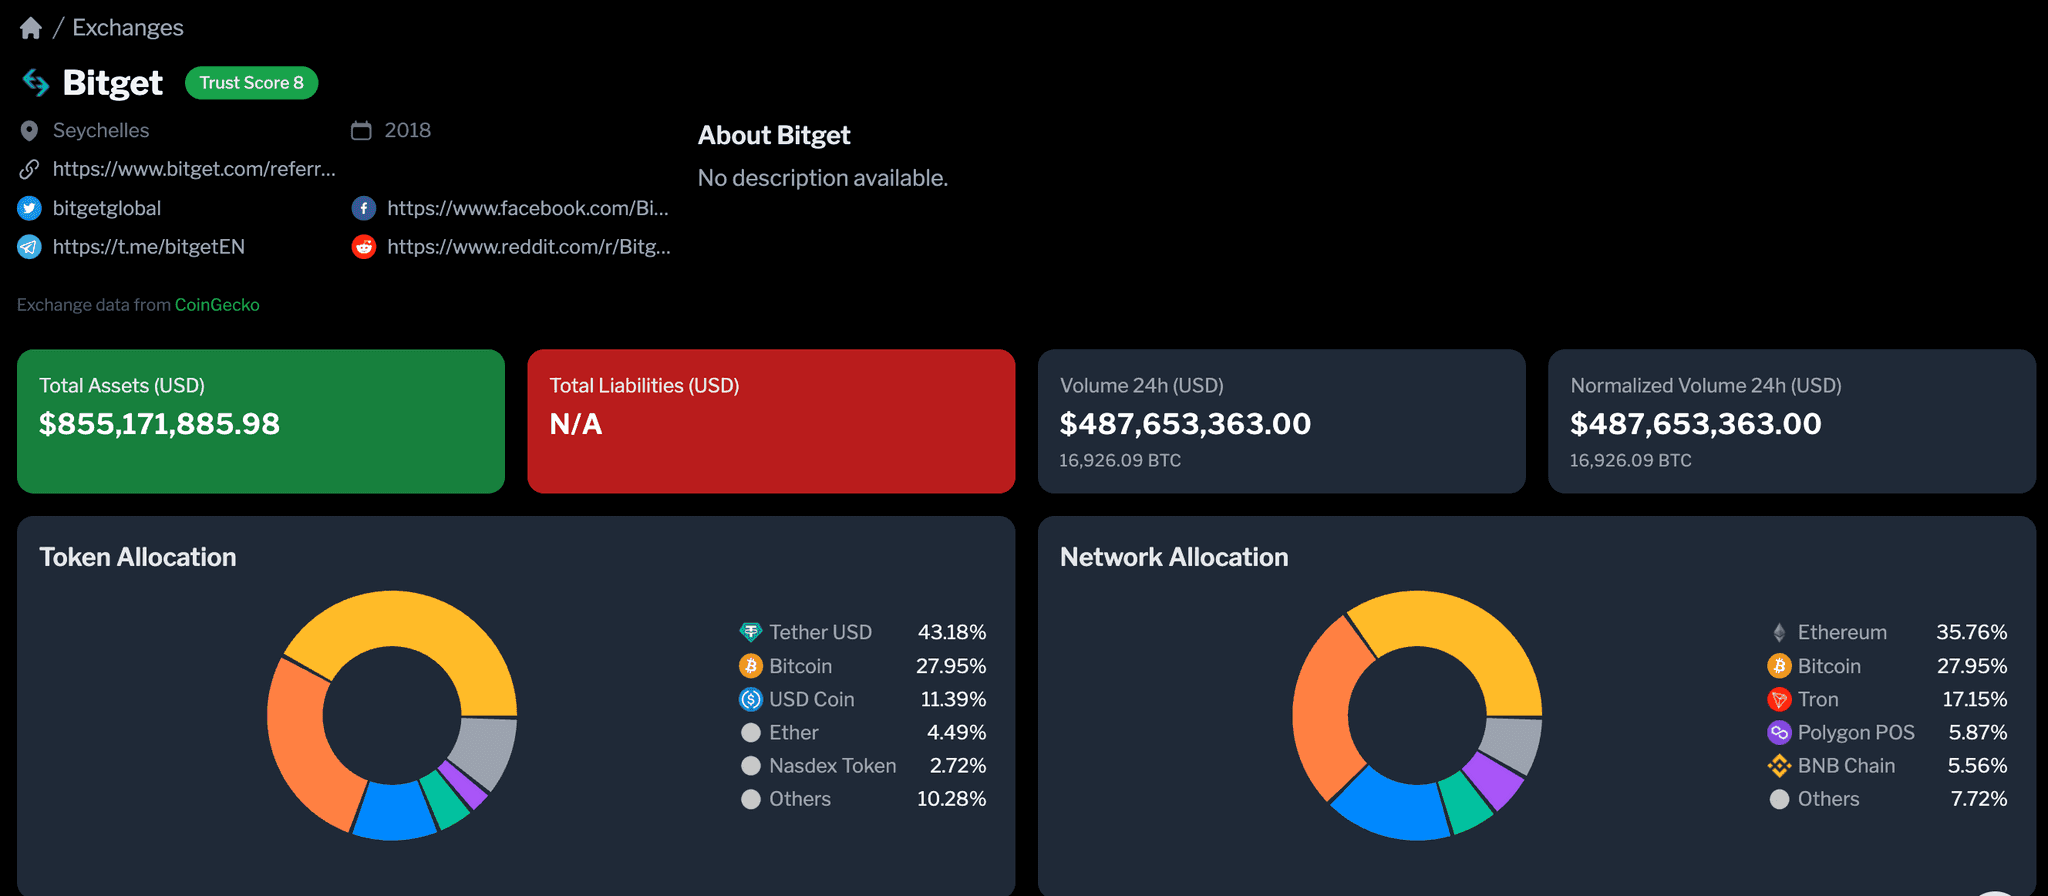Click the Twitter icon
The height and width of the screenshot is (896, 2048).
pos(29,208)
